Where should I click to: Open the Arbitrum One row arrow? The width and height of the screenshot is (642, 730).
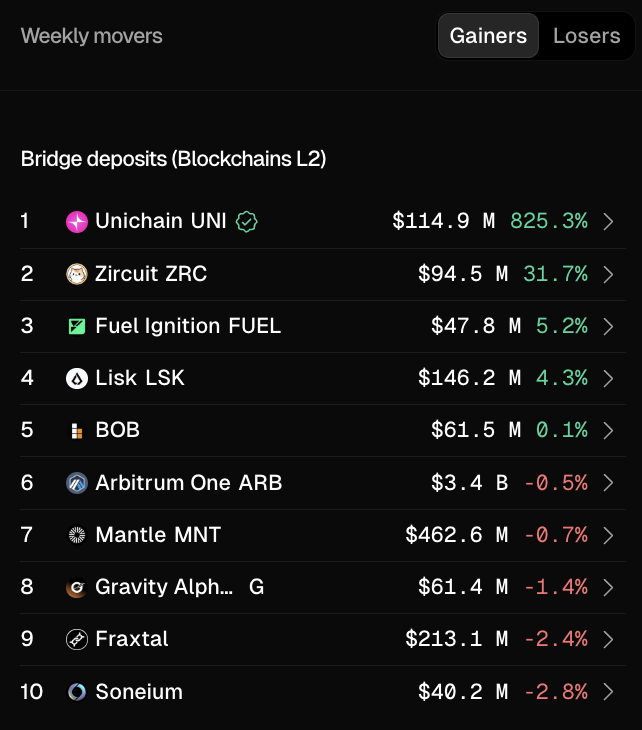[x=608, y=483]
